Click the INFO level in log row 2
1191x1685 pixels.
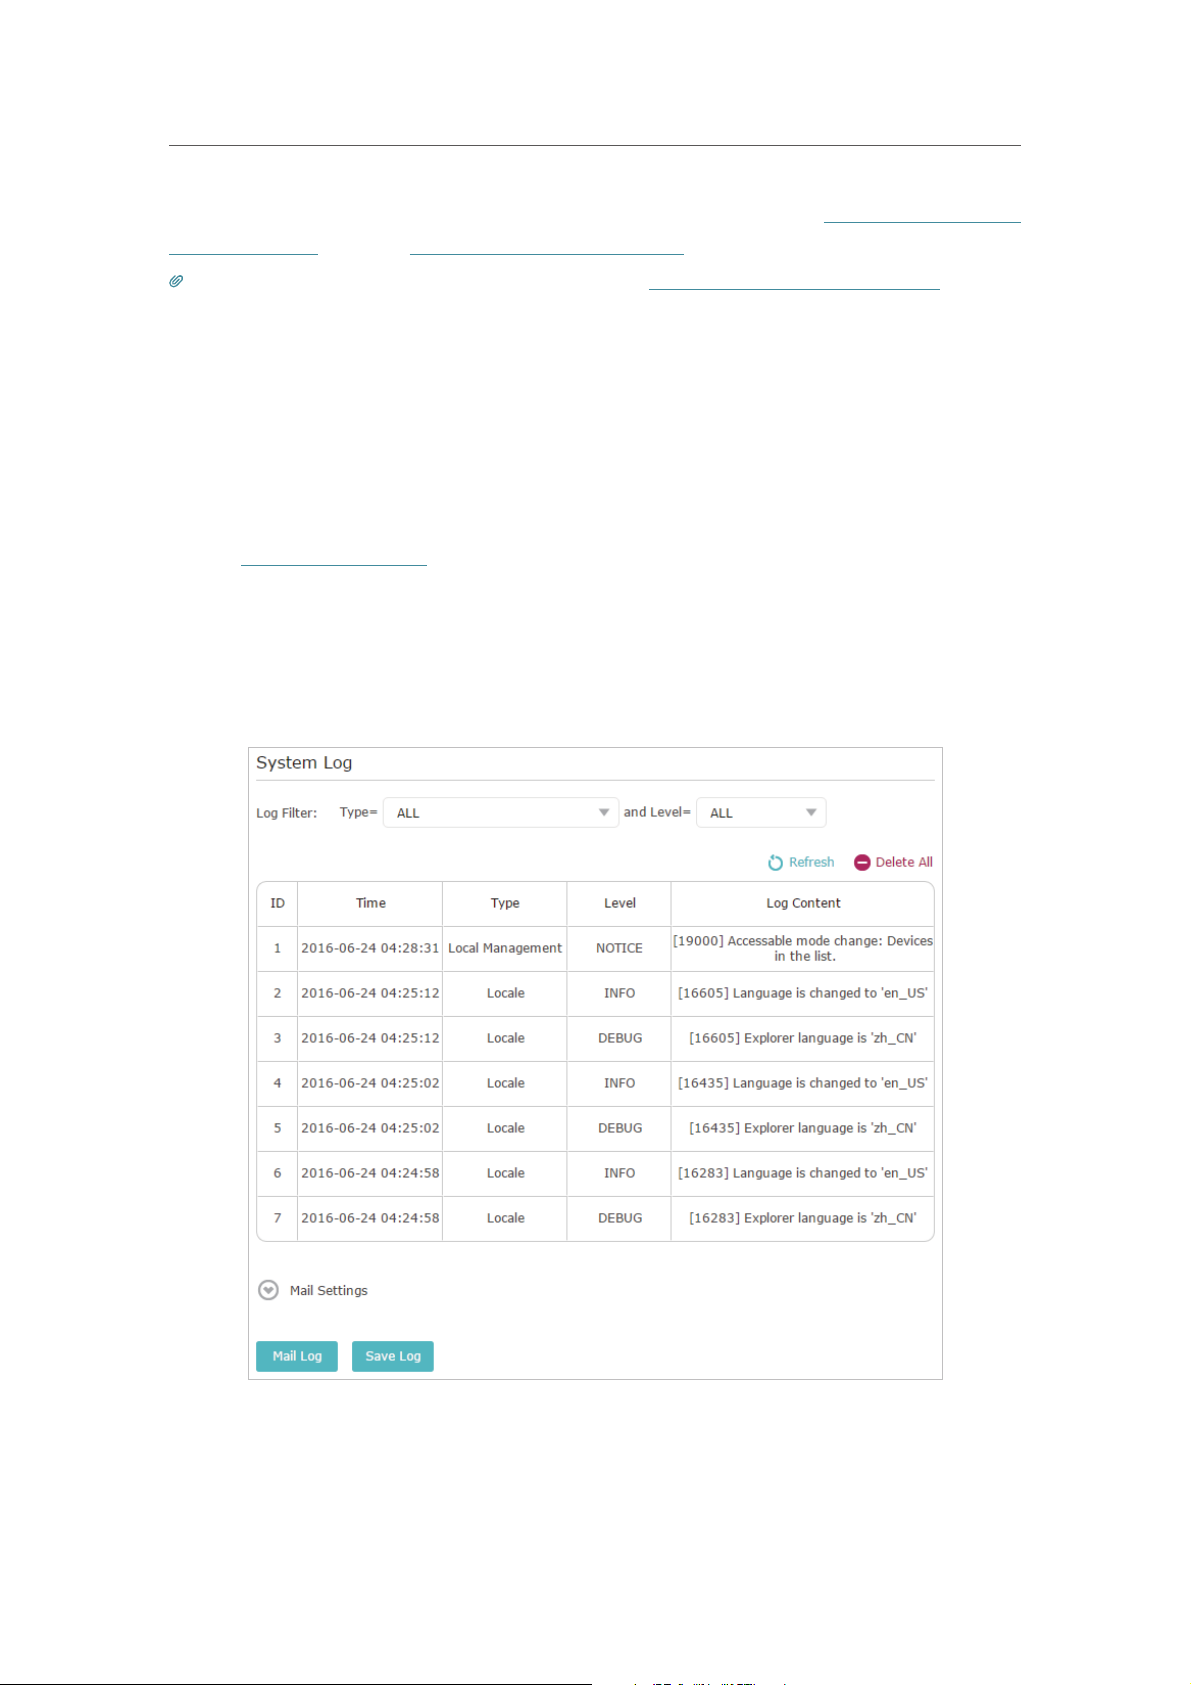[x=620, y=994]
